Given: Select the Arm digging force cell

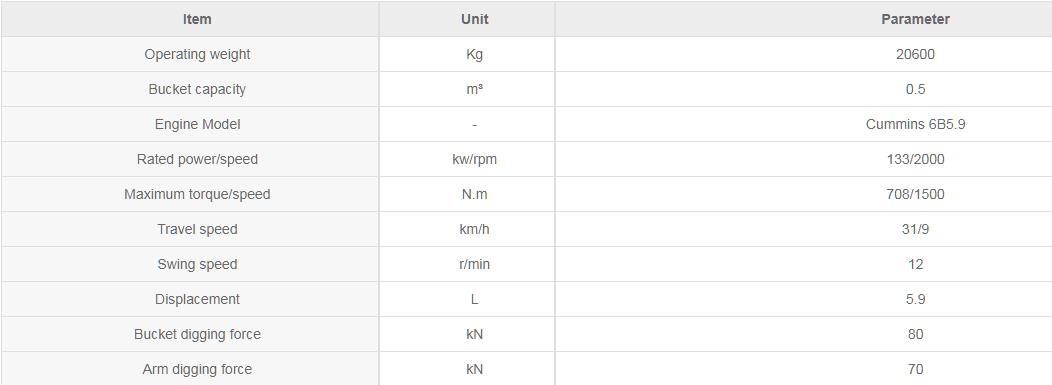Looking at the screenshot, I should pyautogui.click(x=197, y=369).
